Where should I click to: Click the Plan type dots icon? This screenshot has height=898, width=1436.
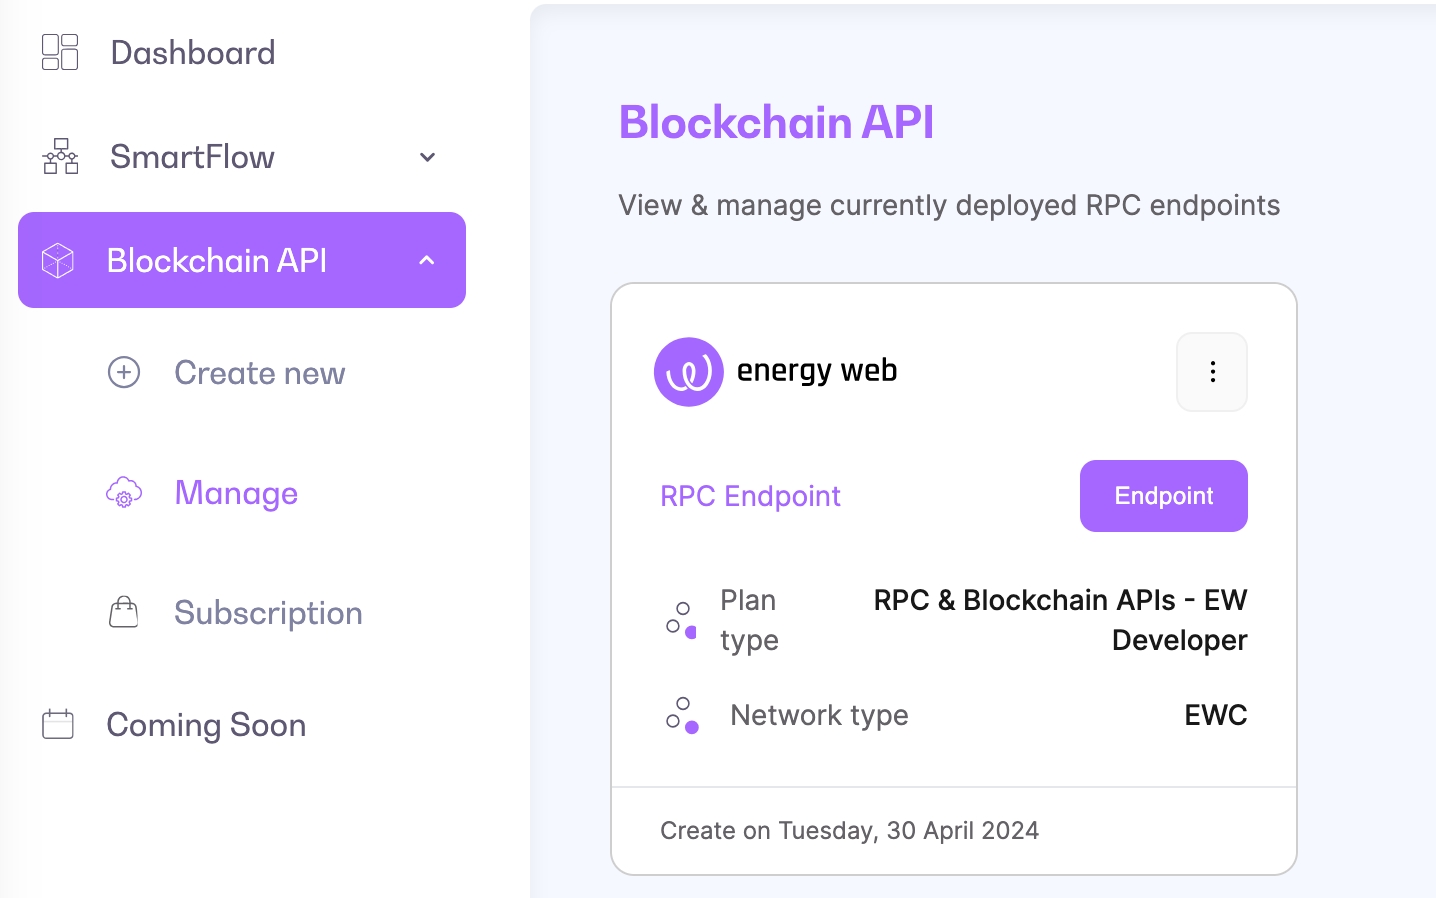(681, 620)
